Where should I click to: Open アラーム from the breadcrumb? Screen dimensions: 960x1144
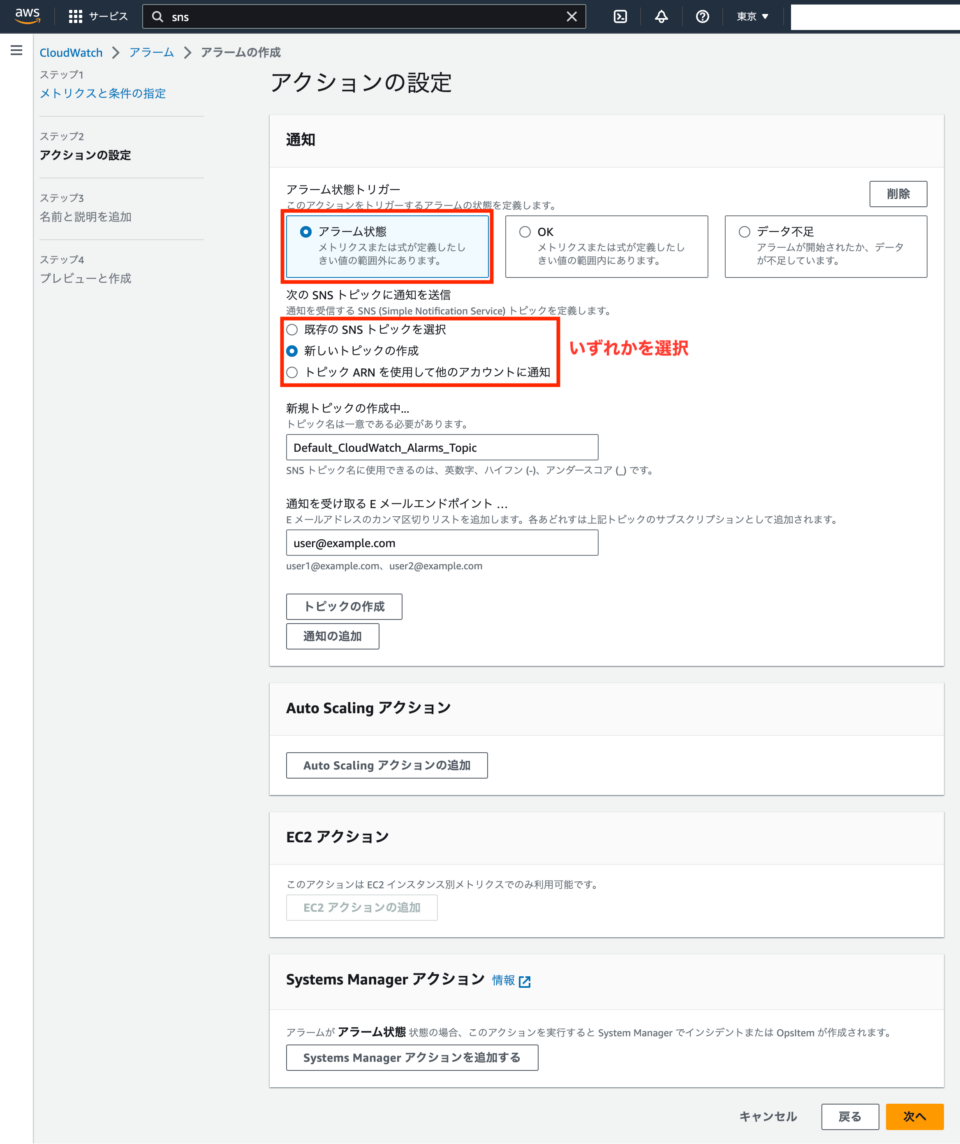click(152, 52)
